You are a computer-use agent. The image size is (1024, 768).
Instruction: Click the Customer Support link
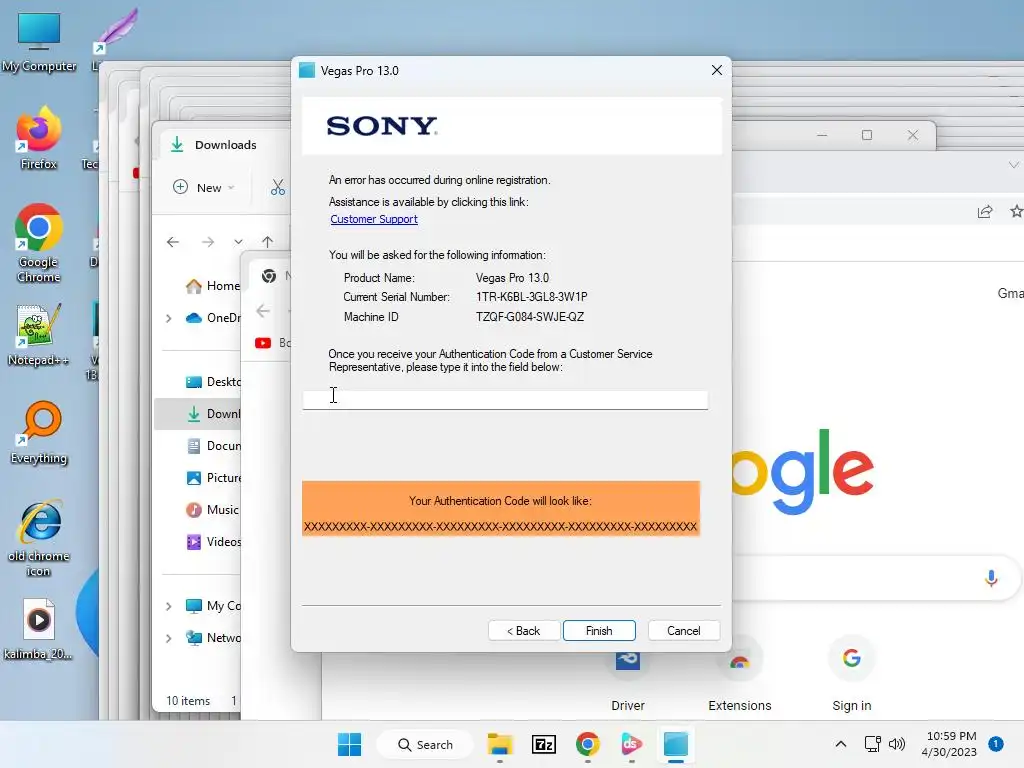(x=374, y=219)
